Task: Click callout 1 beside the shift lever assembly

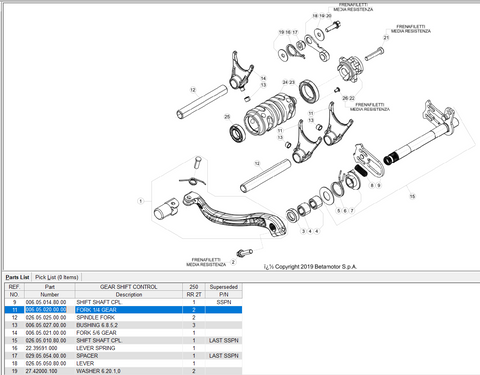Action: (140, 201)
